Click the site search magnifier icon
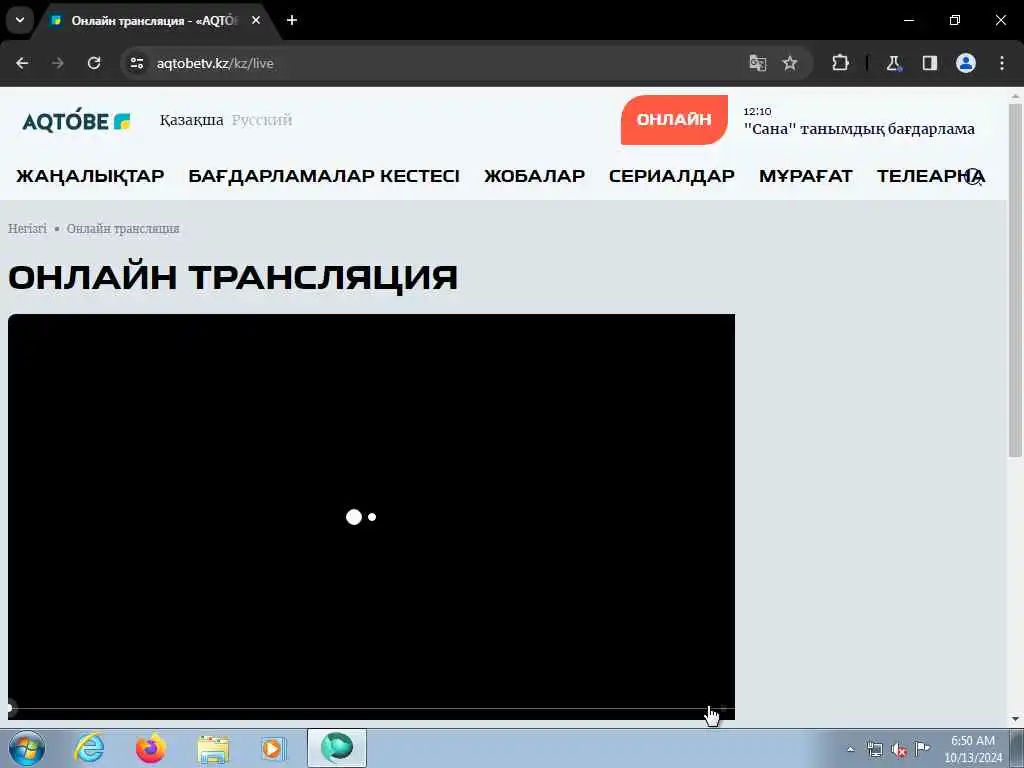This screenshot has height=768, width=1024. point(974,176)
